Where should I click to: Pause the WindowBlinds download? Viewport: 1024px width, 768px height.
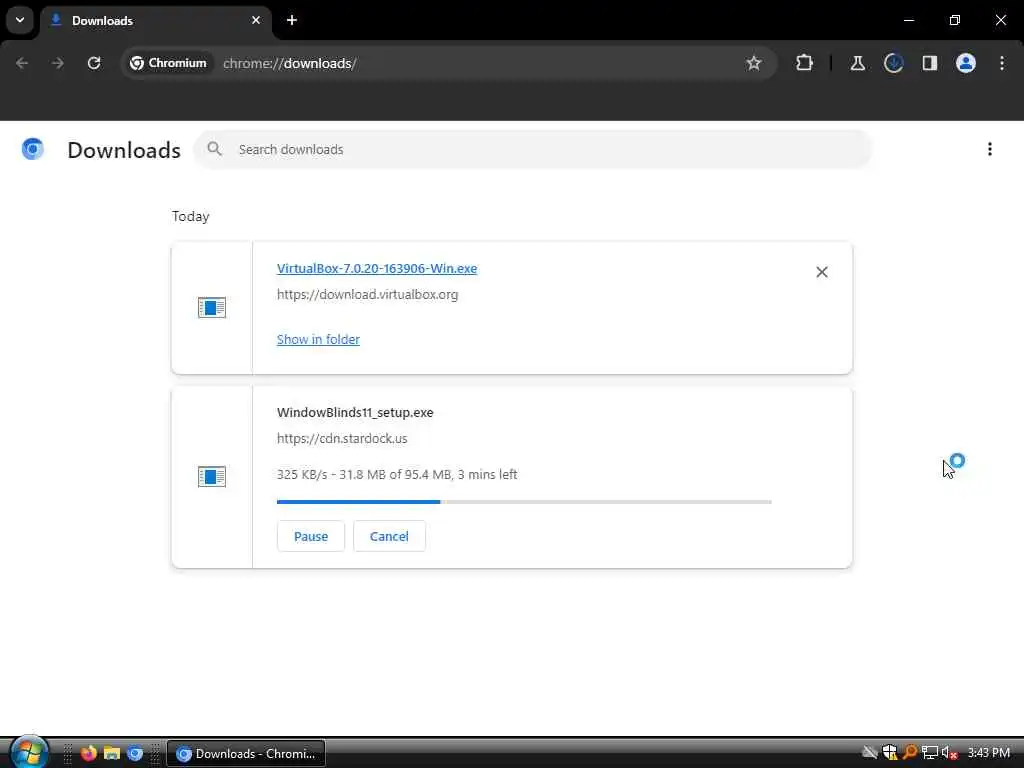point(311,536)
